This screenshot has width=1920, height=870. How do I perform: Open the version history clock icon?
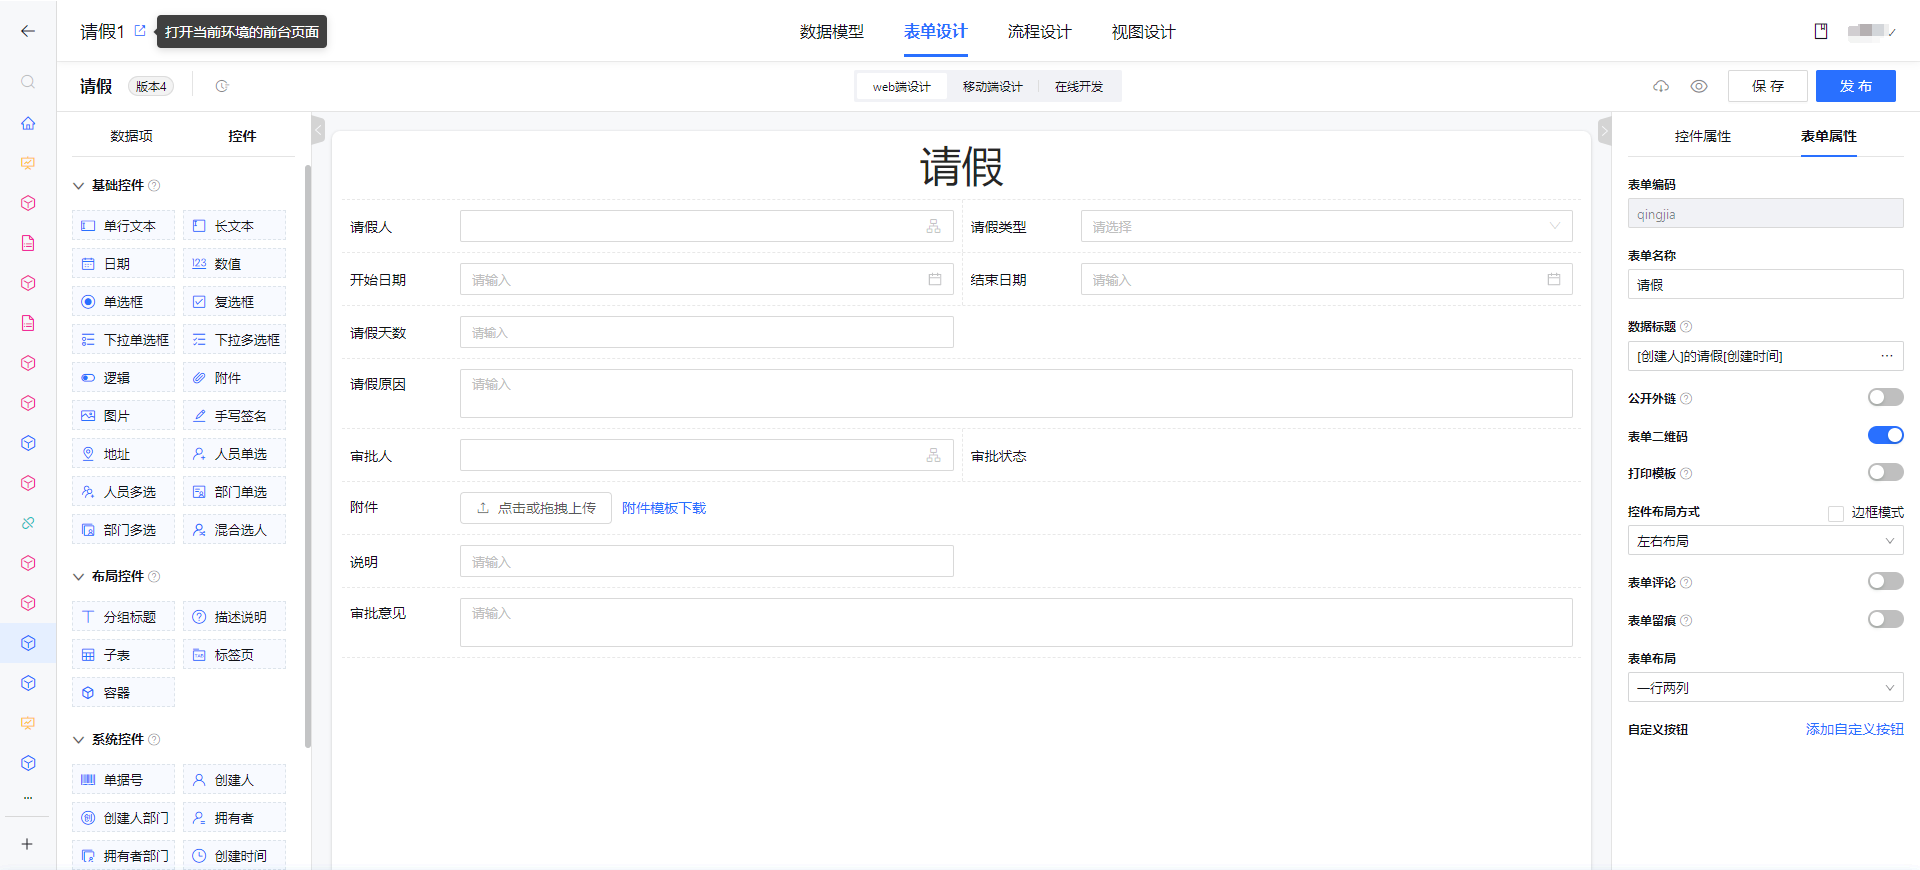pos(222,86)
